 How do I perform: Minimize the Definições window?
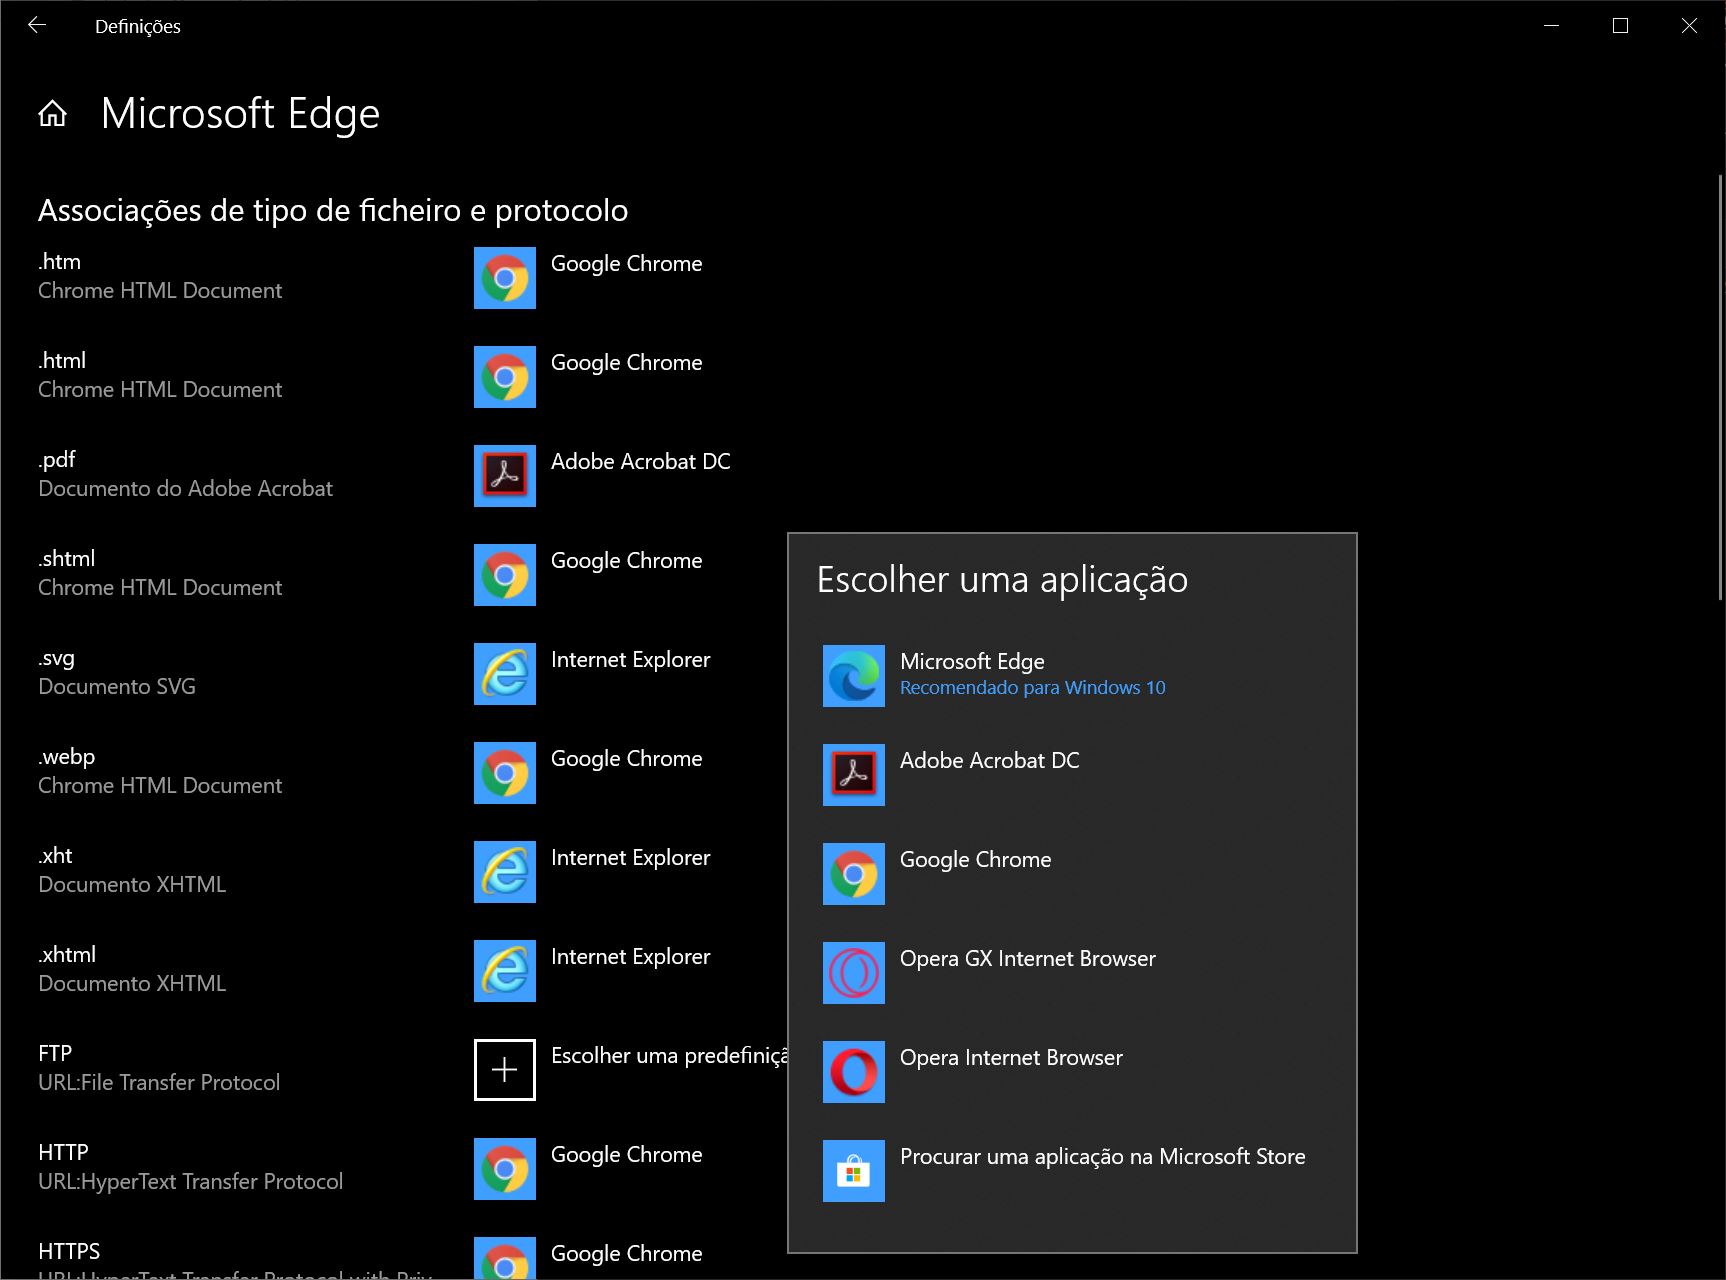1552,26
